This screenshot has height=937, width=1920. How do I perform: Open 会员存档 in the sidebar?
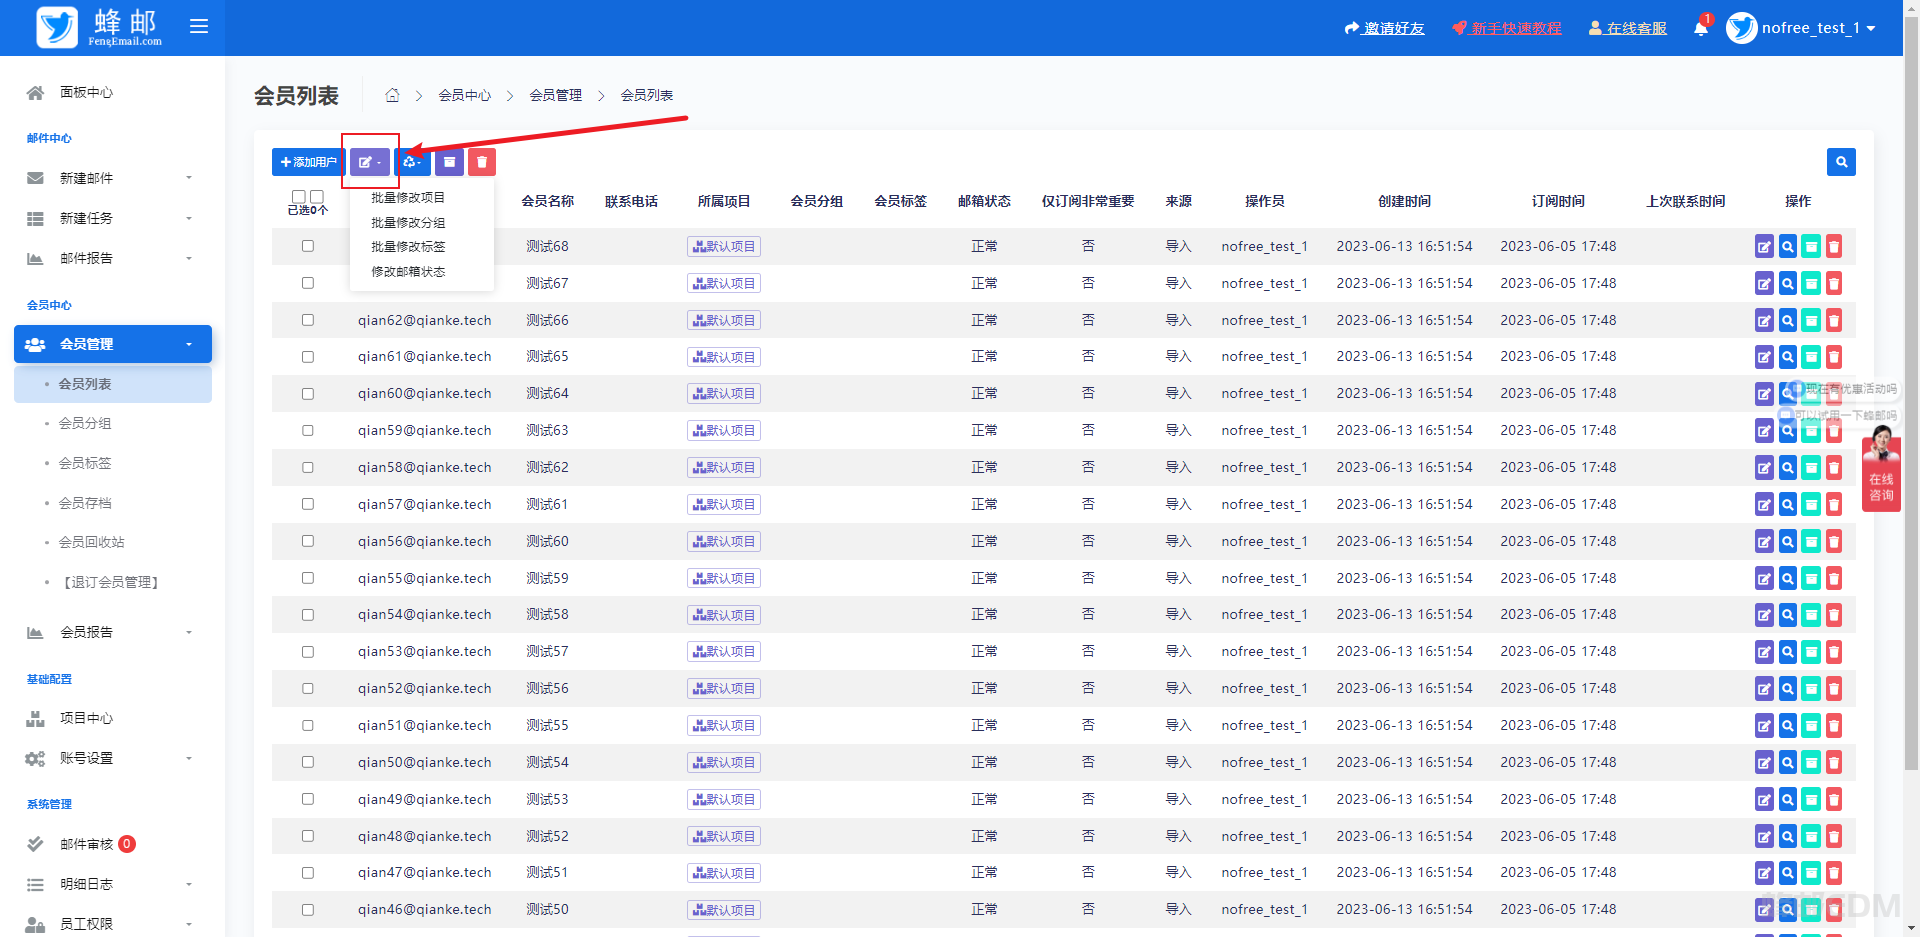85,503
